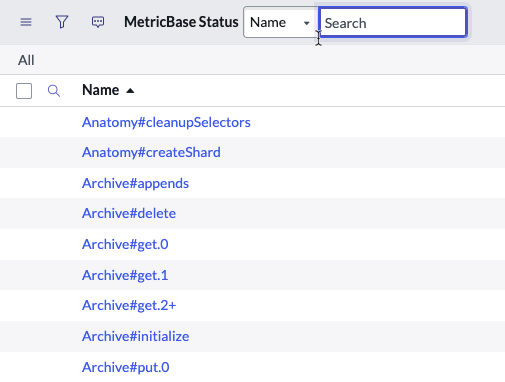Open Archive#get.1 record

(125, 275)
